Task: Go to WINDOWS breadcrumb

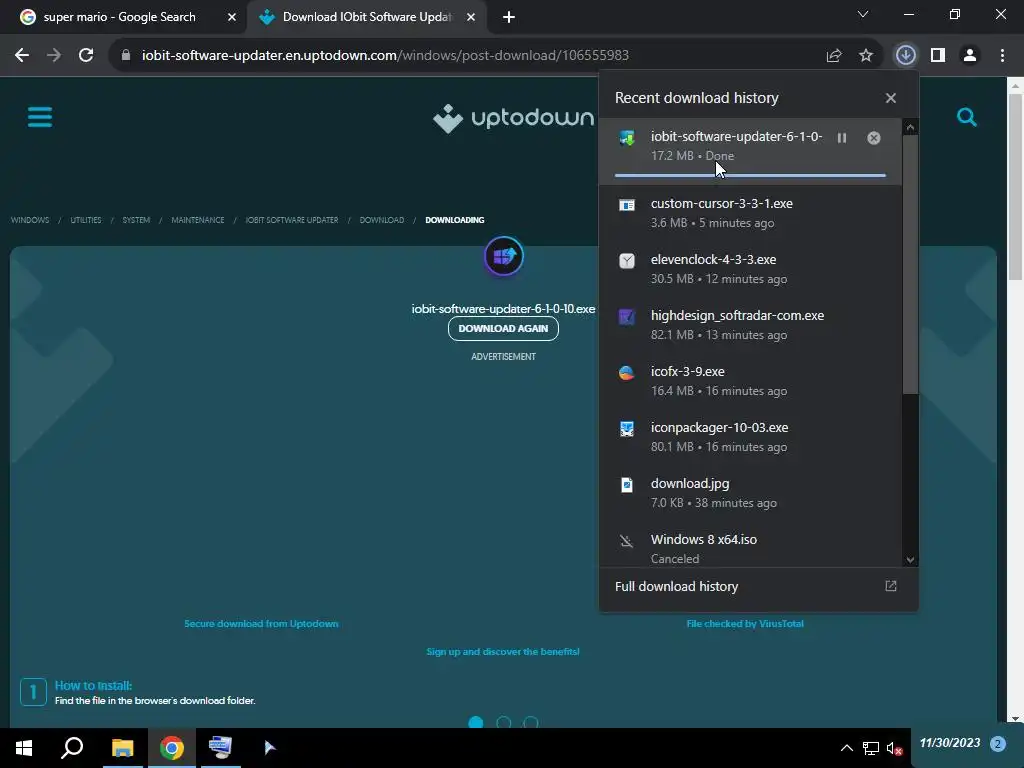Action: [x=29, y=220]
